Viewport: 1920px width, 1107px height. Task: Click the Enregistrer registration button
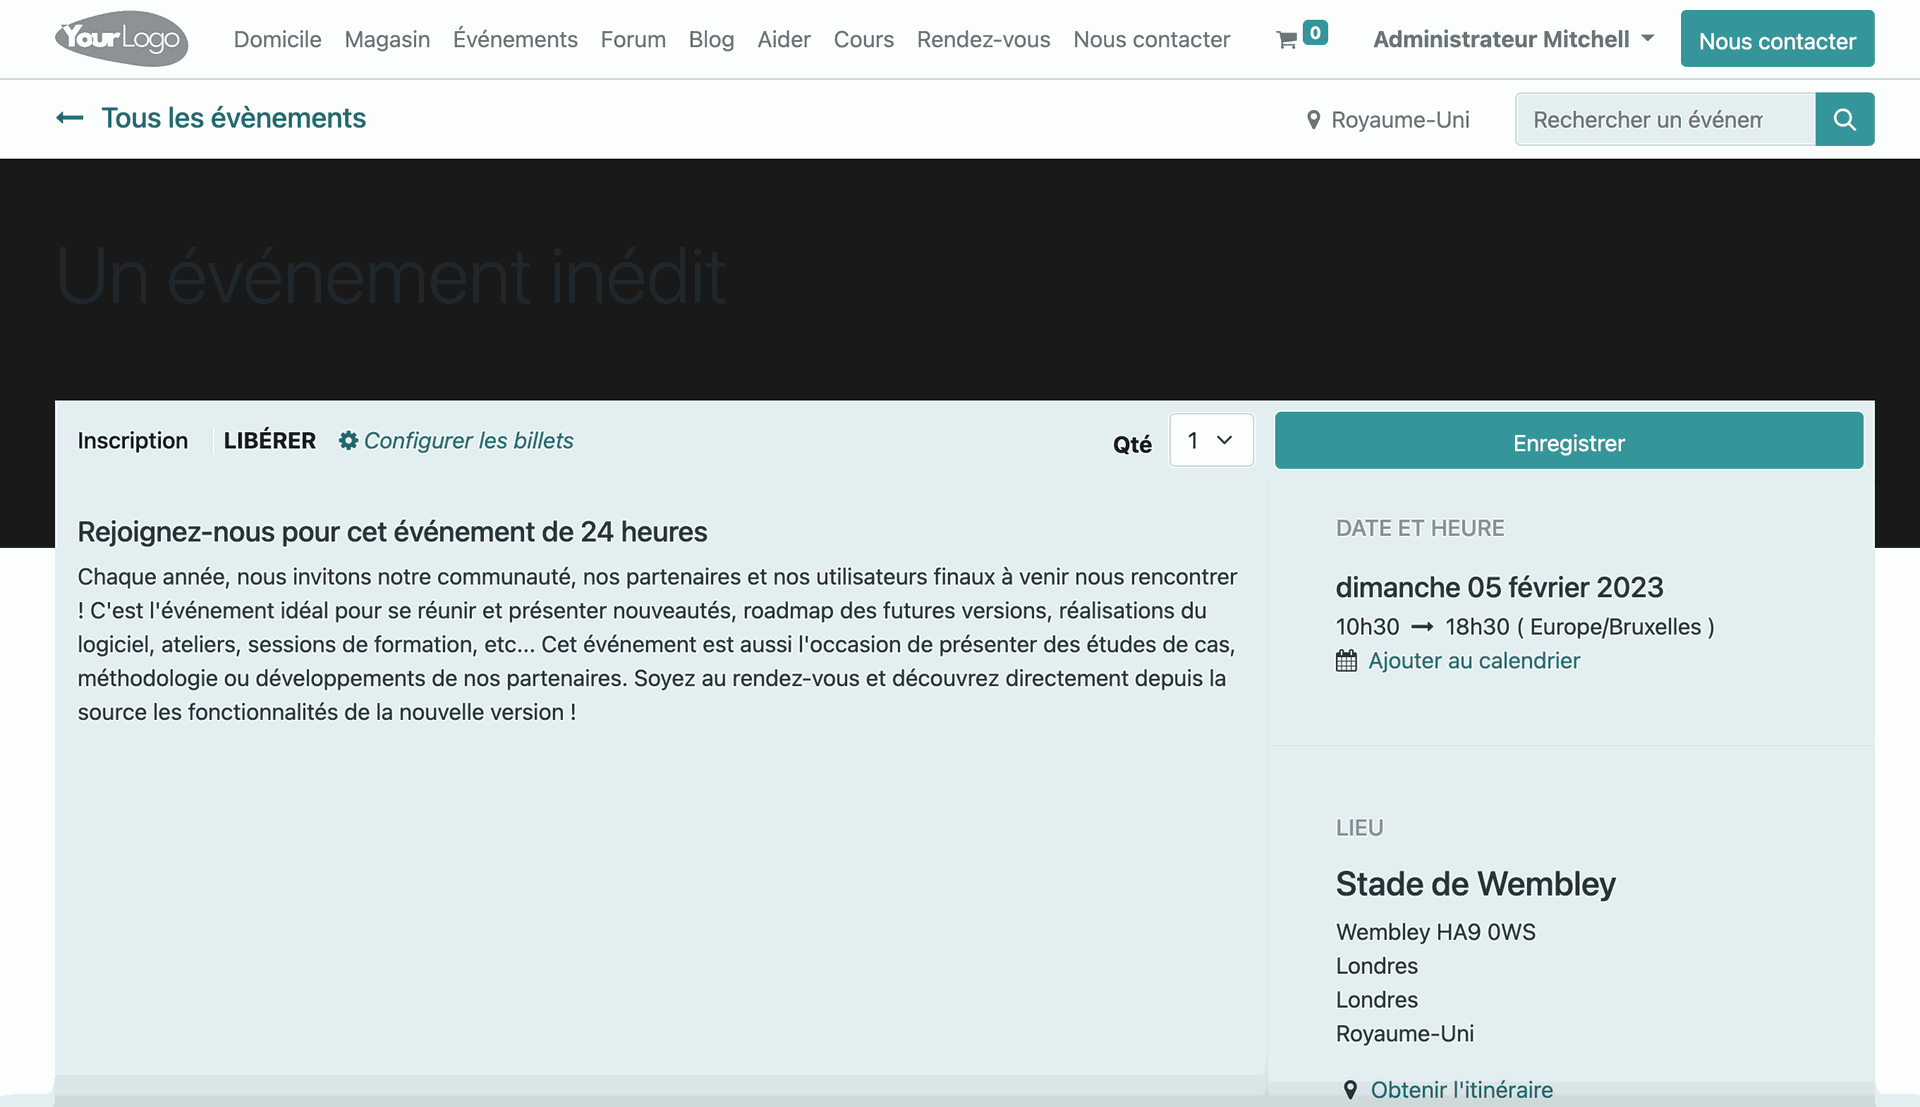click(x=1568, y=441)
